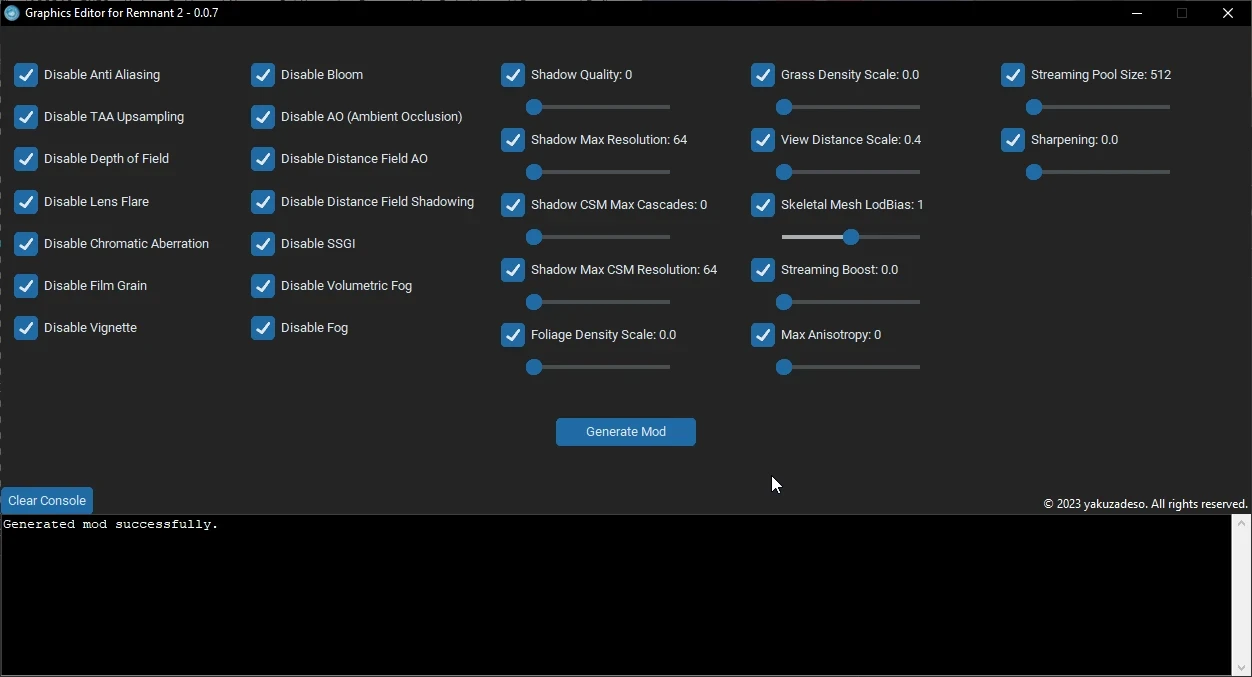
Task: Click the yakuzadeso copyright text
Action: coord(1145,504)
